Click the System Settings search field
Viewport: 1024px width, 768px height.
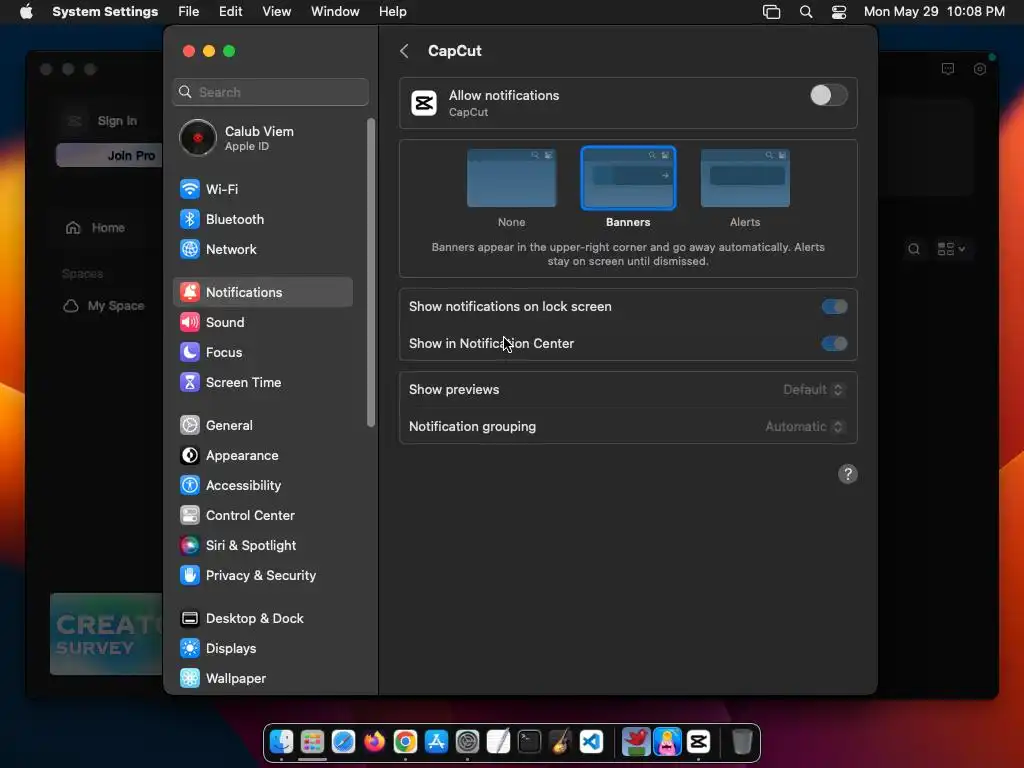pos(270,92)
